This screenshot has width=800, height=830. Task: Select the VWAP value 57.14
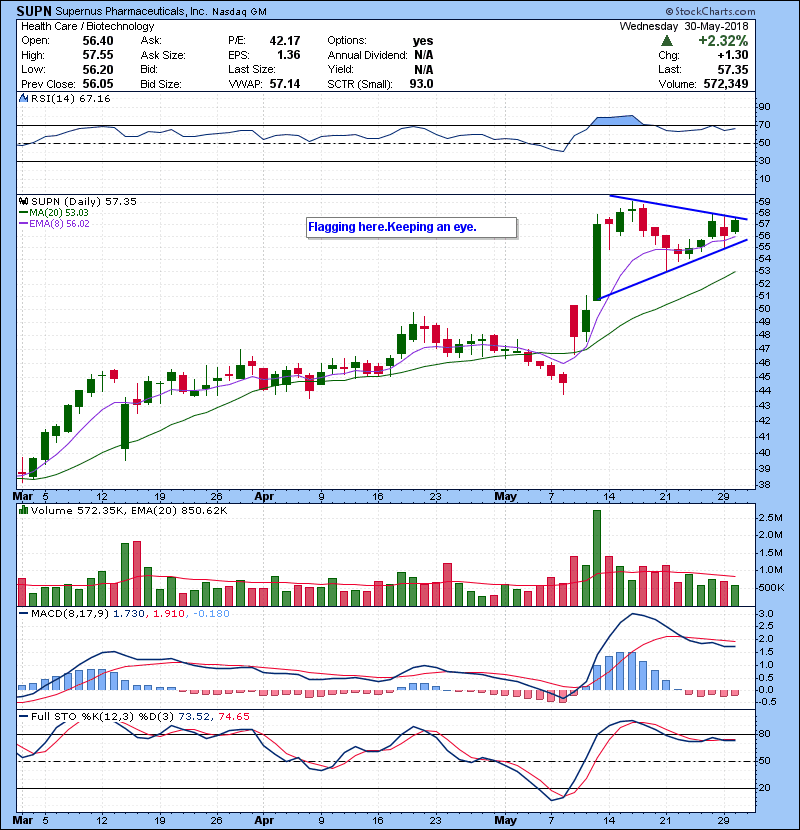[285, 84]
